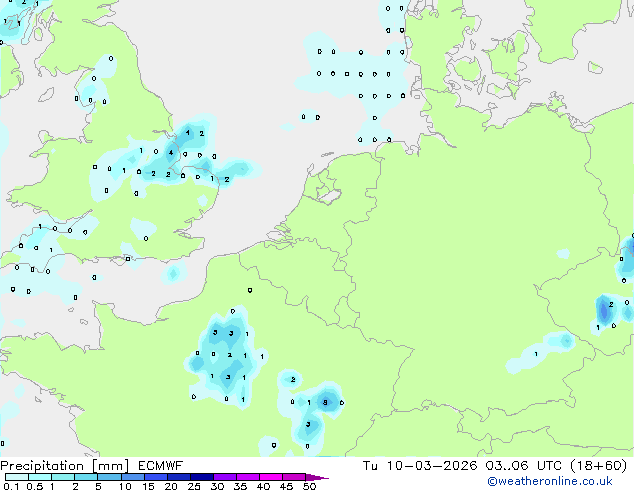This screenshot has width=634, height=490.
Task: Click the '20' legend scale label
Action: (171, 486)
